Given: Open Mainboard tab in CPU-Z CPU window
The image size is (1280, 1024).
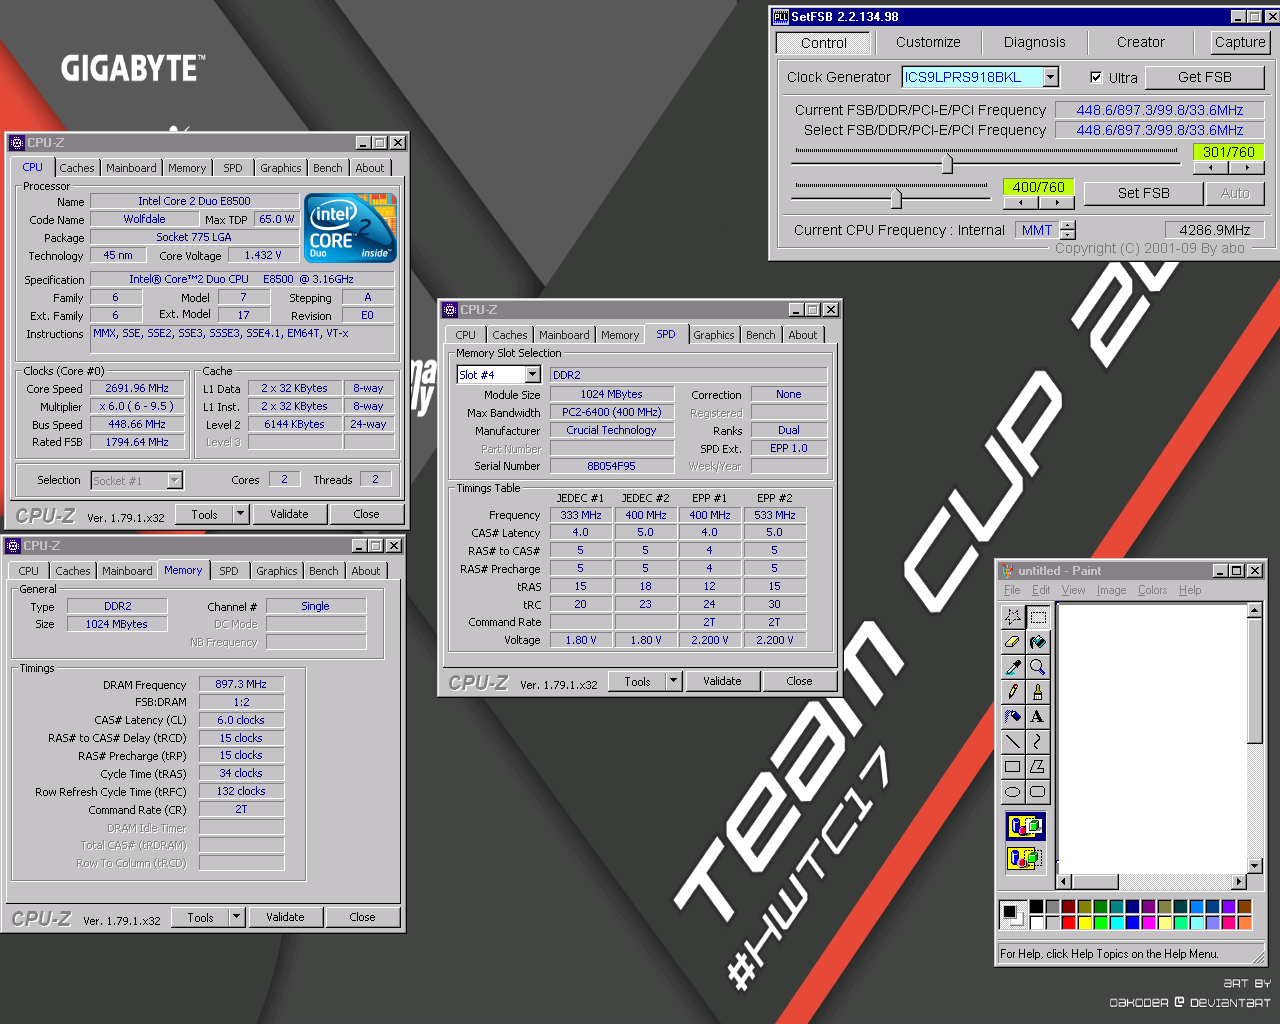Looking at the screenshot, I should click(131, 168).
